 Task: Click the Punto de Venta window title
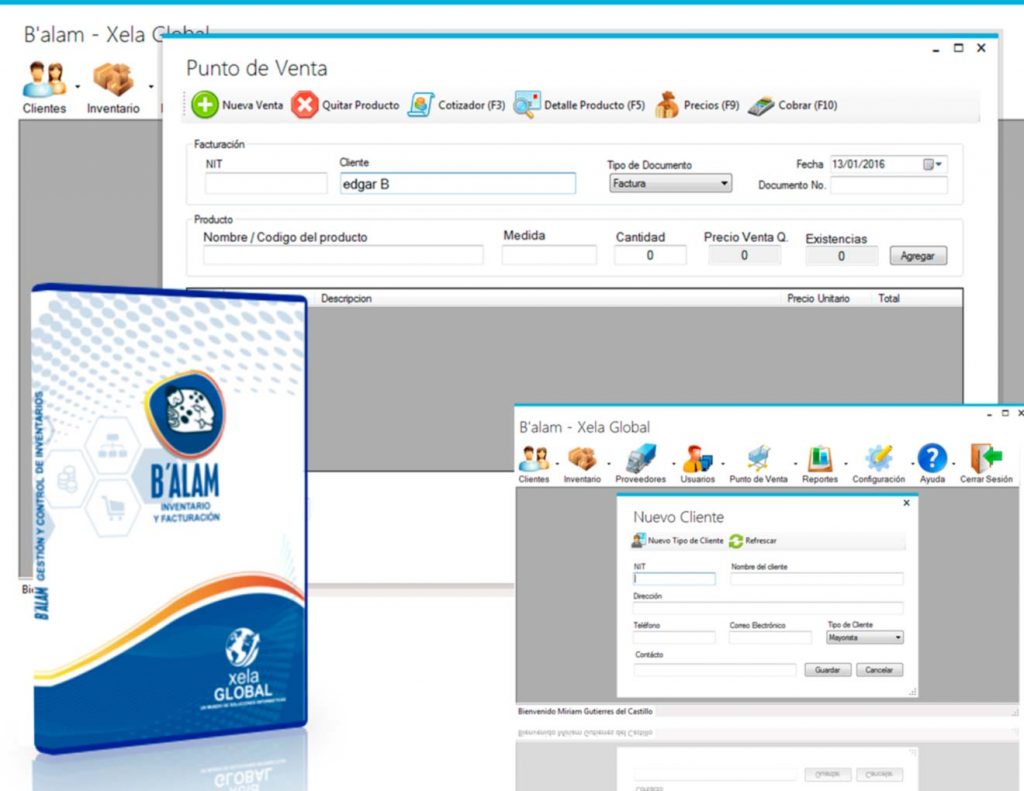[257, 68]
